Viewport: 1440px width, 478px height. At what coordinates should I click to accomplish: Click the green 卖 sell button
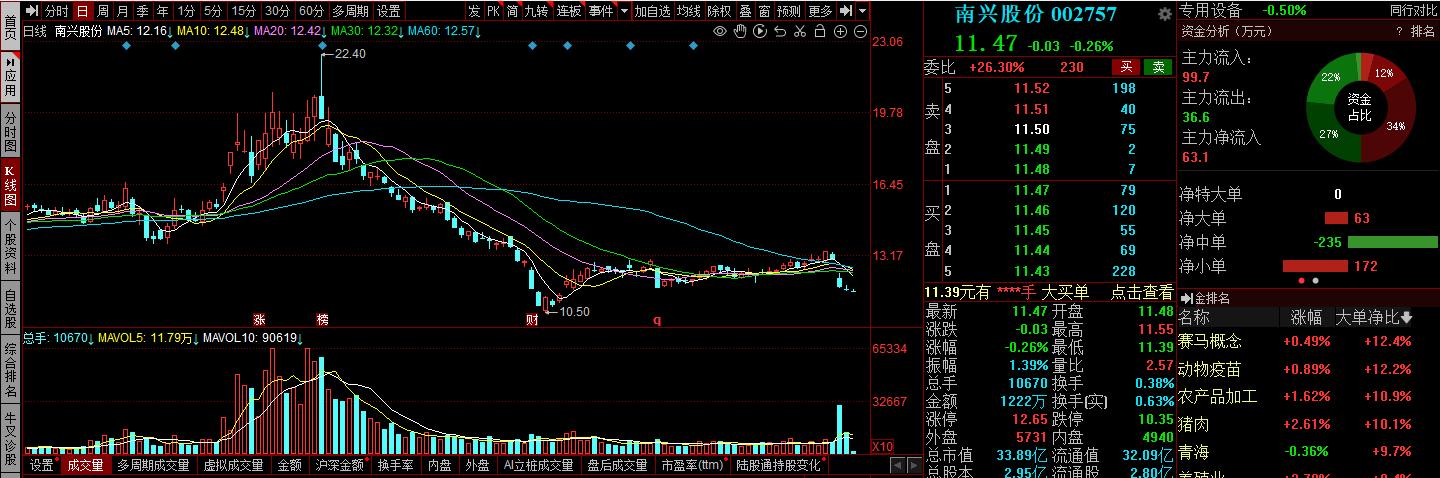[x=1158, y=67]
